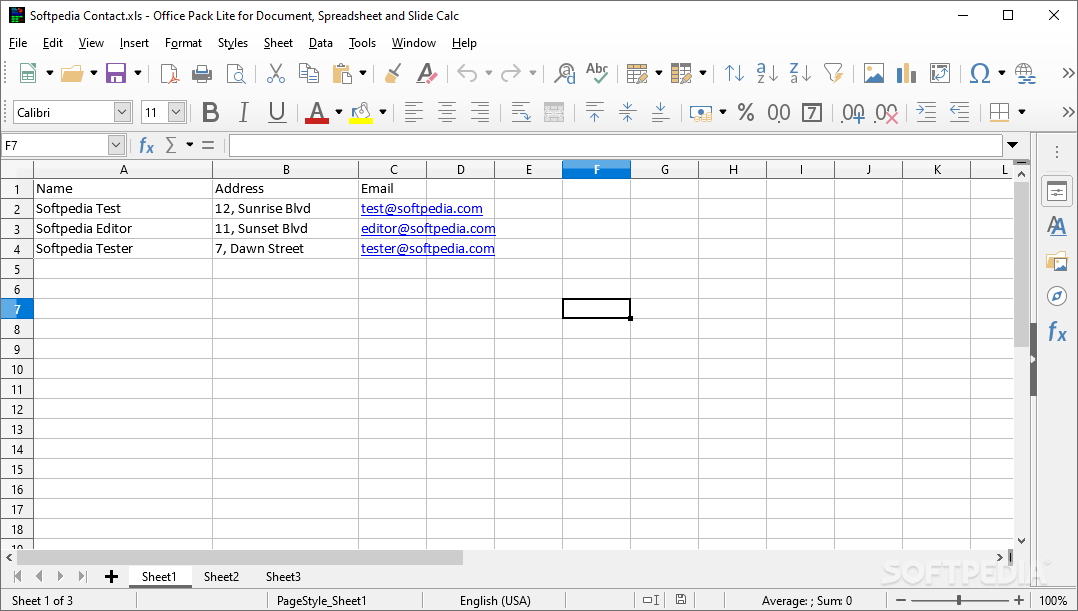The image size is (1078, 611).
Task: Toggle Underline formatting
Action: (277, 112)
